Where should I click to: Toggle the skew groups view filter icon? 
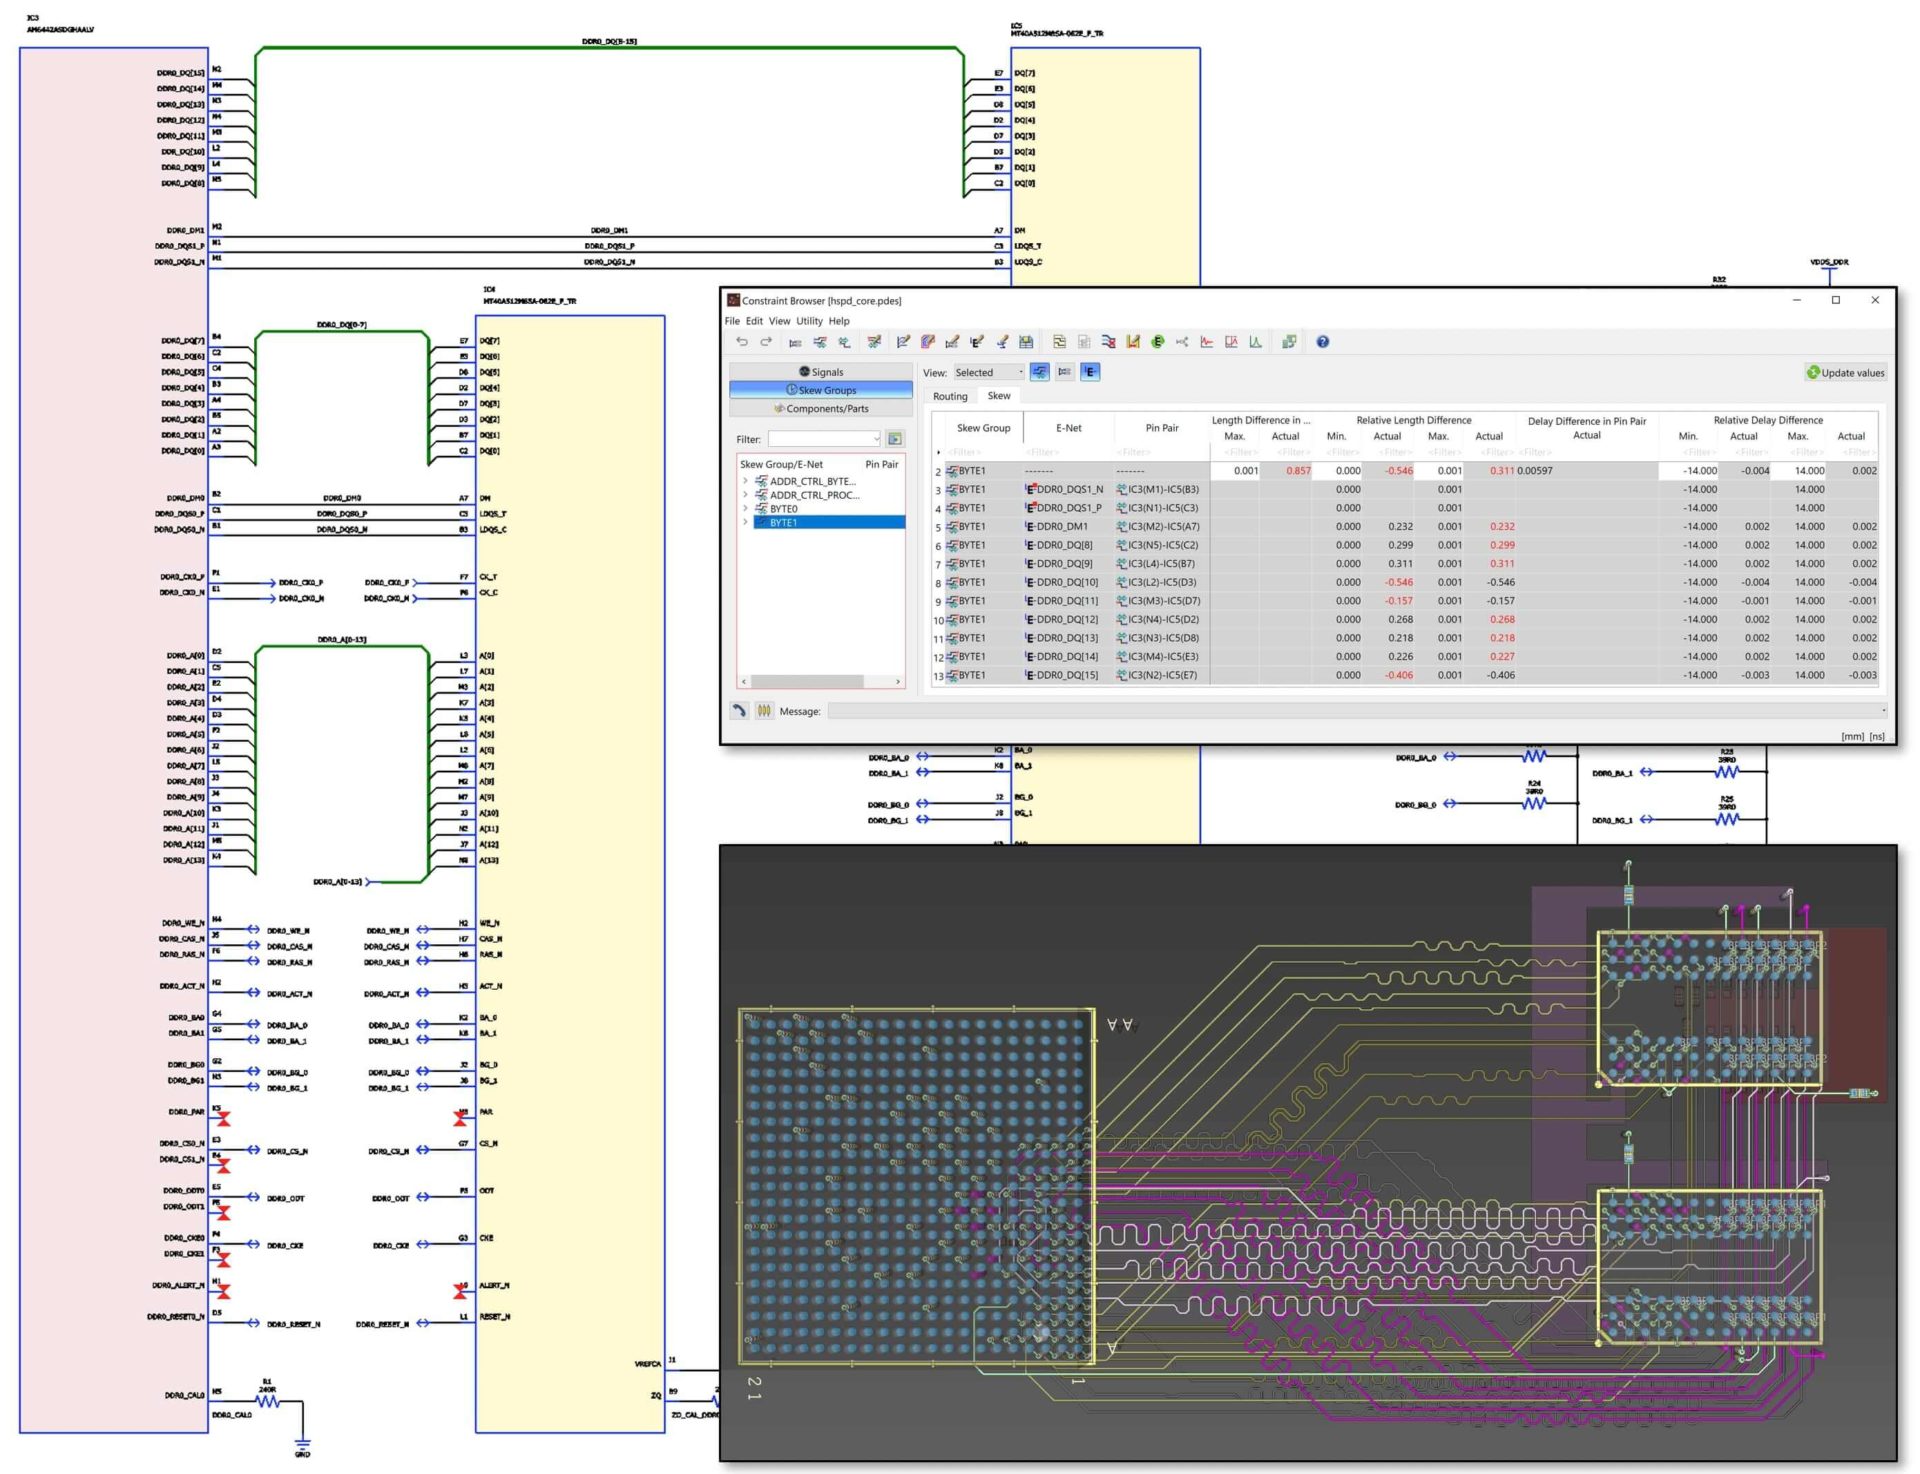(1040, 373)
